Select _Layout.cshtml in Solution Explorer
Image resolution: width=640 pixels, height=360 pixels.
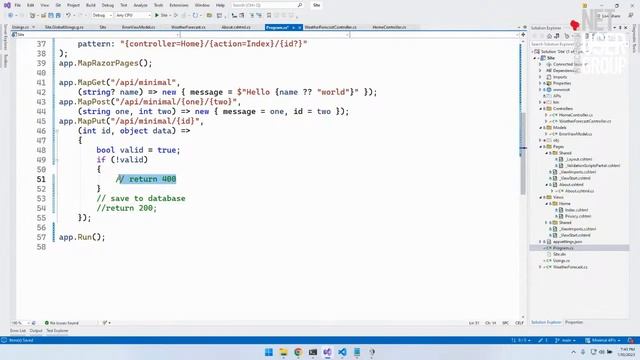(579, 159)
